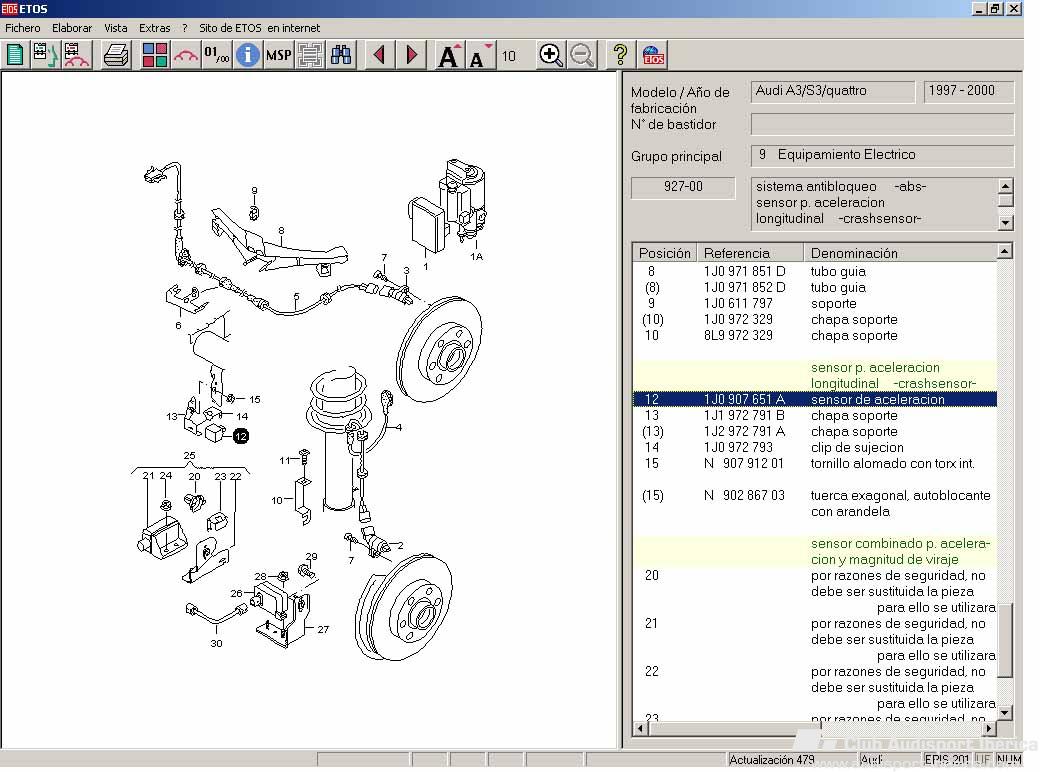
Task: Select row '1J0 971 851 D' tubo guia
Action: [x=814, y=271]
